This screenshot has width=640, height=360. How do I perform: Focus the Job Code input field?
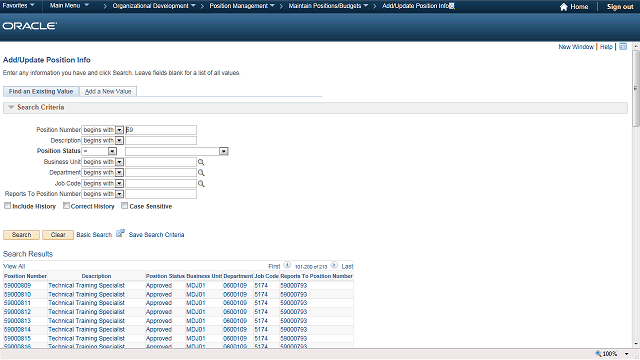click(161, 184)
